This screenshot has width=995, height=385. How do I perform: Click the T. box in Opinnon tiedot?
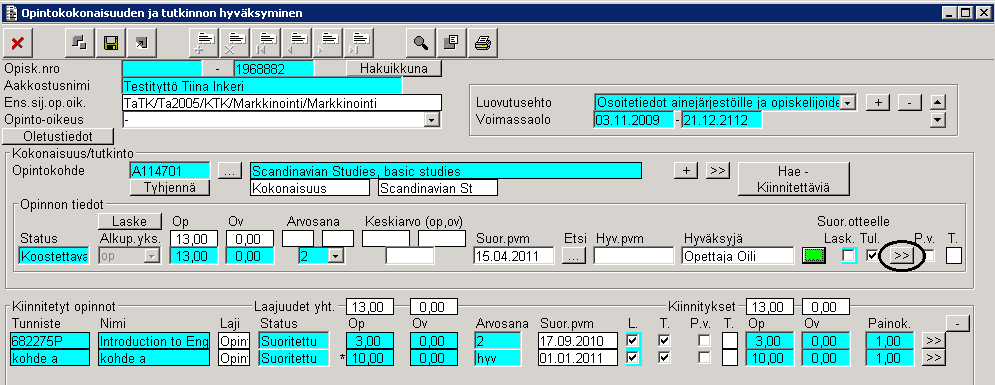(954, 256)
